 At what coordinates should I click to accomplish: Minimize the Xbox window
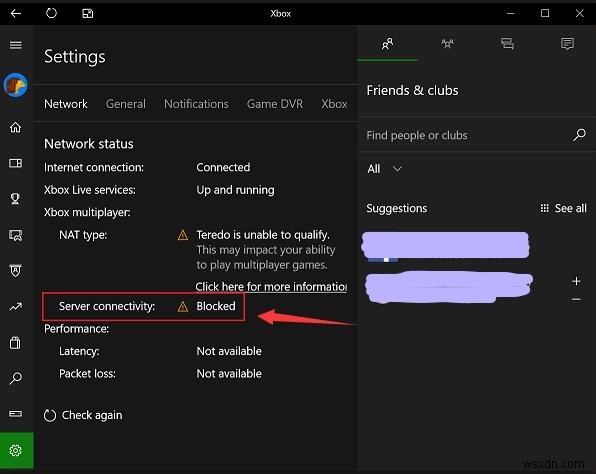[x=511, y=13]
